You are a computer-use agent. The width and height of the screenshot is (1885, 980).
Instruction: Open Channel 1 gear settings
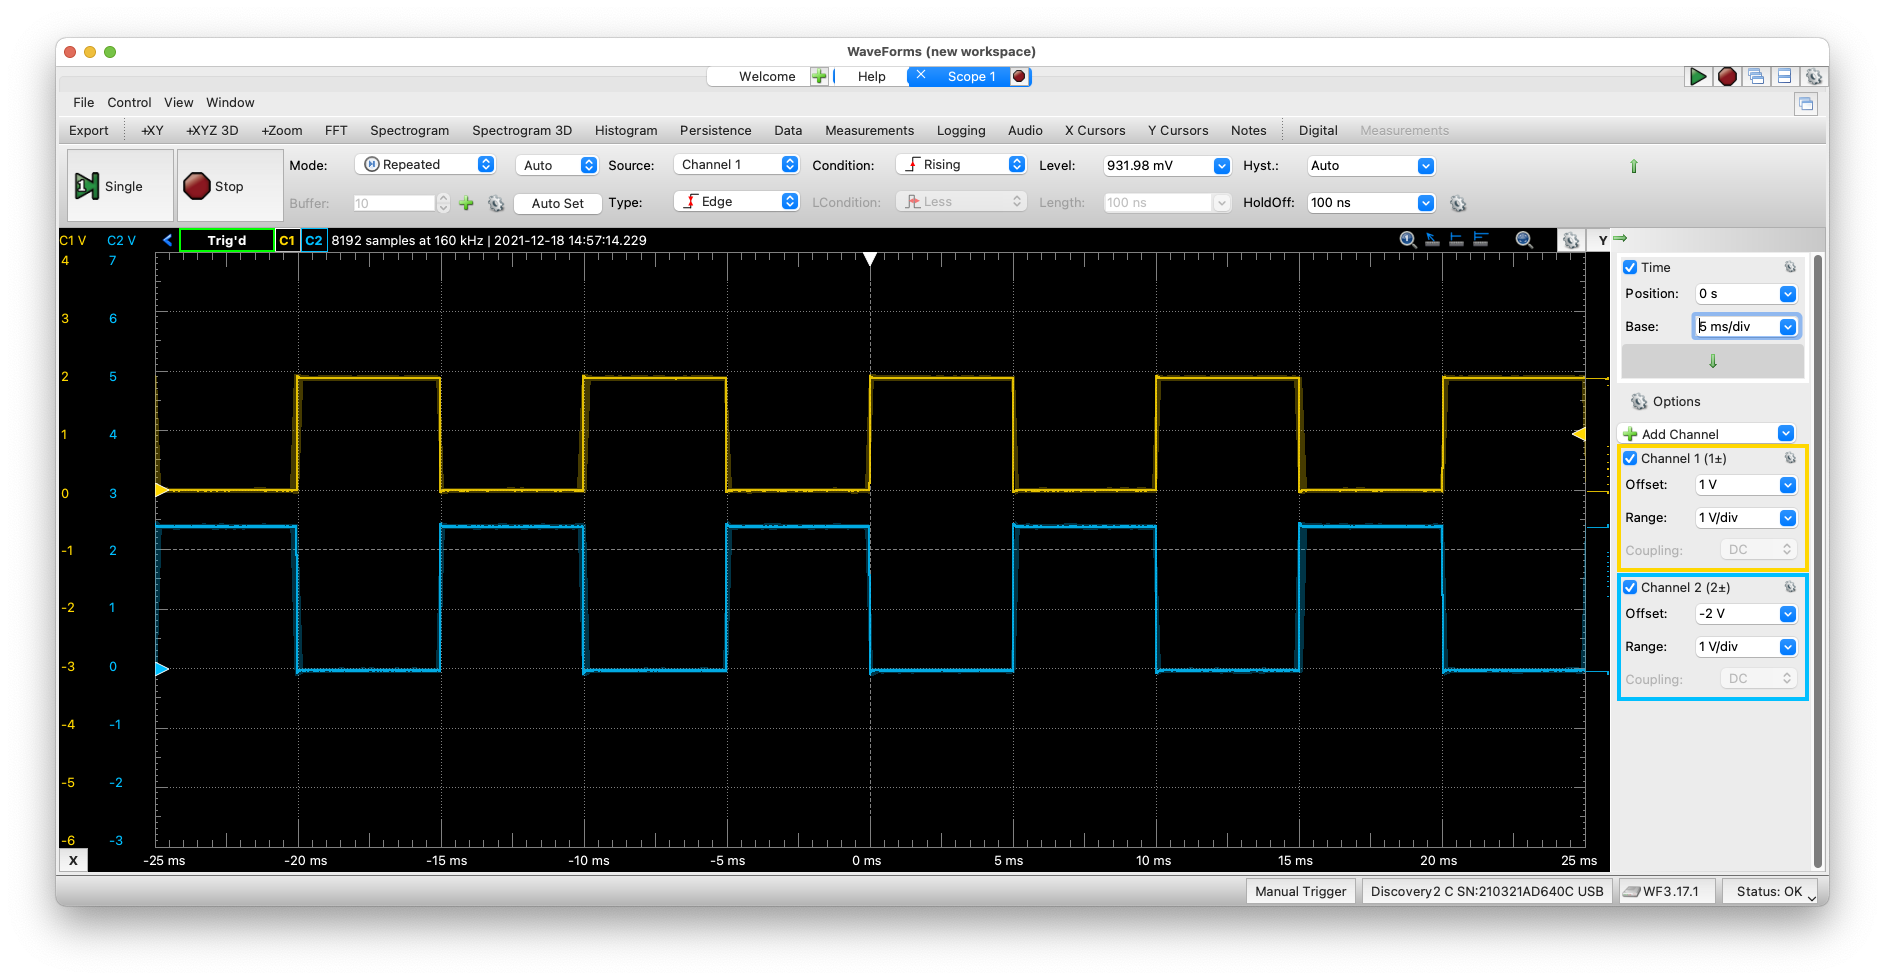point(1790,458)
